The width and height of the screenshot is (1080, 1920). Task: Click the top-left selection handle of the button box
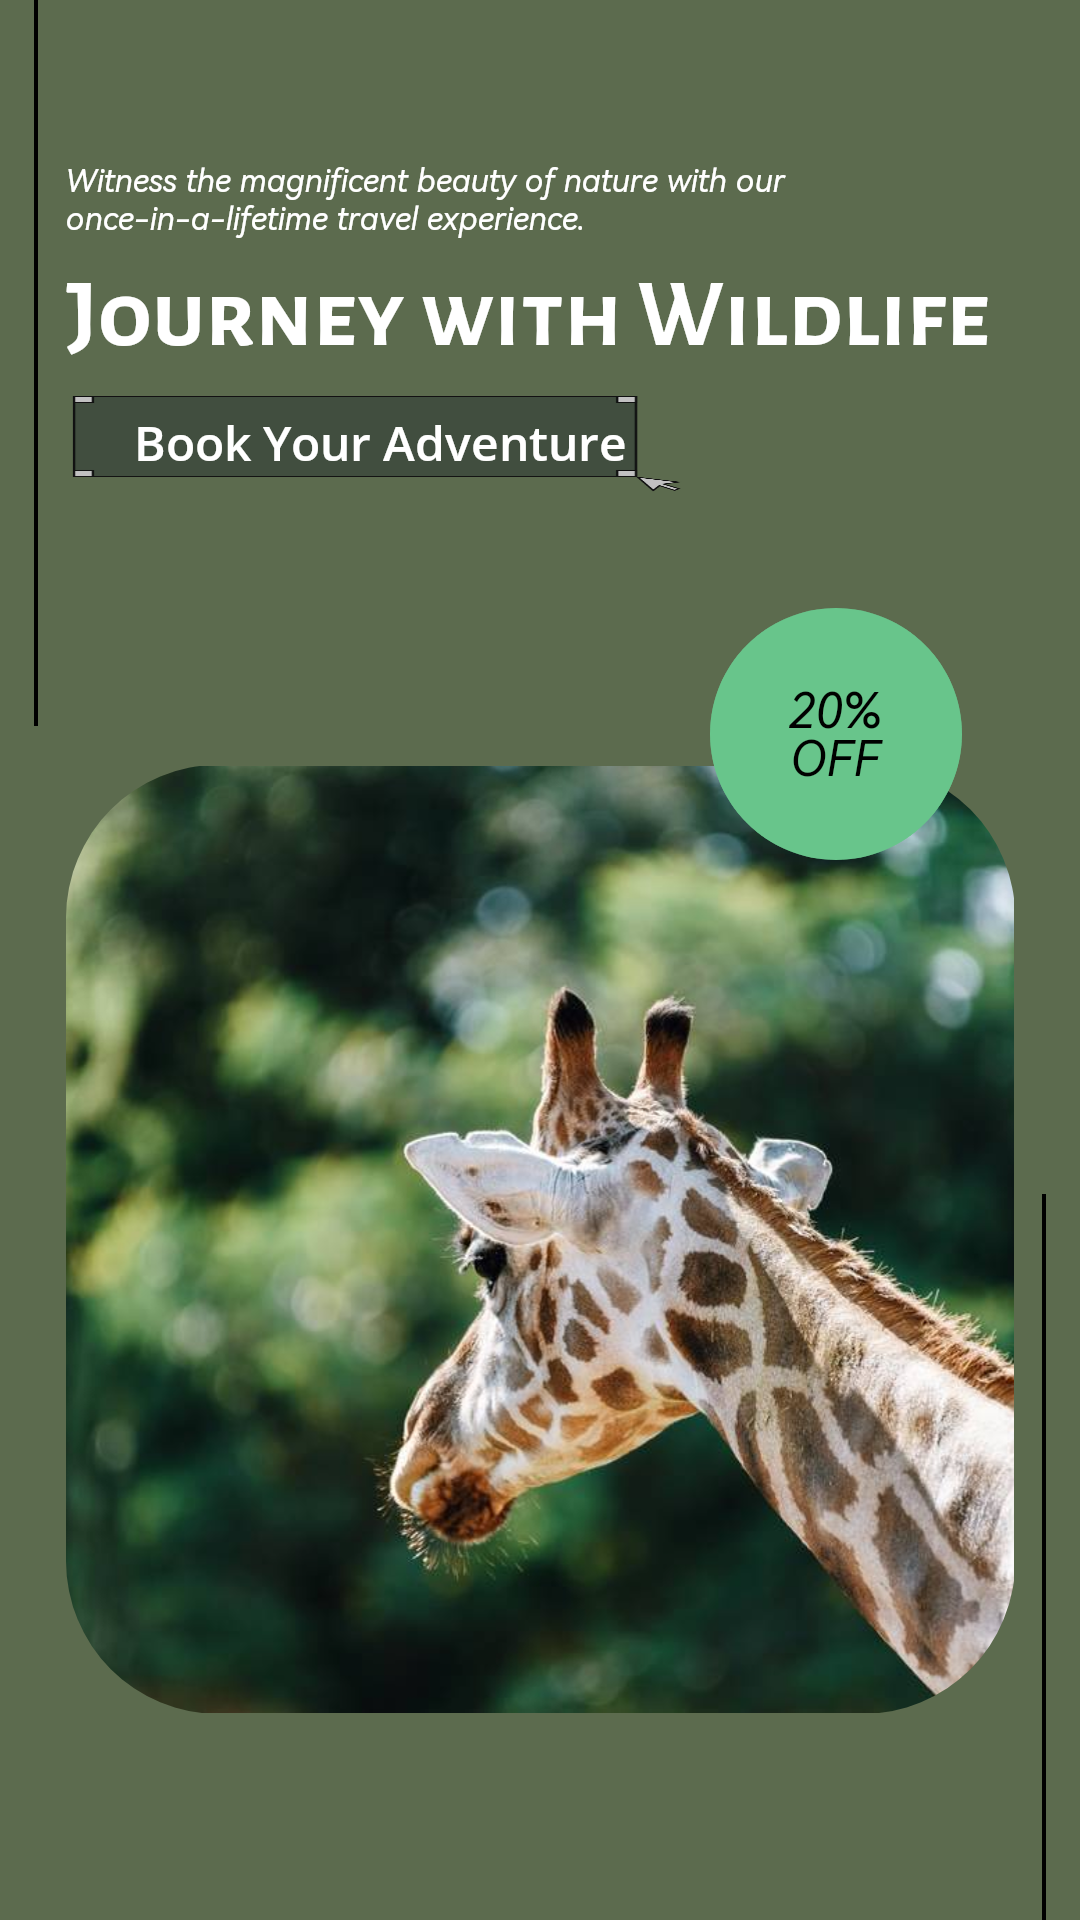click(x=84, y=400)
